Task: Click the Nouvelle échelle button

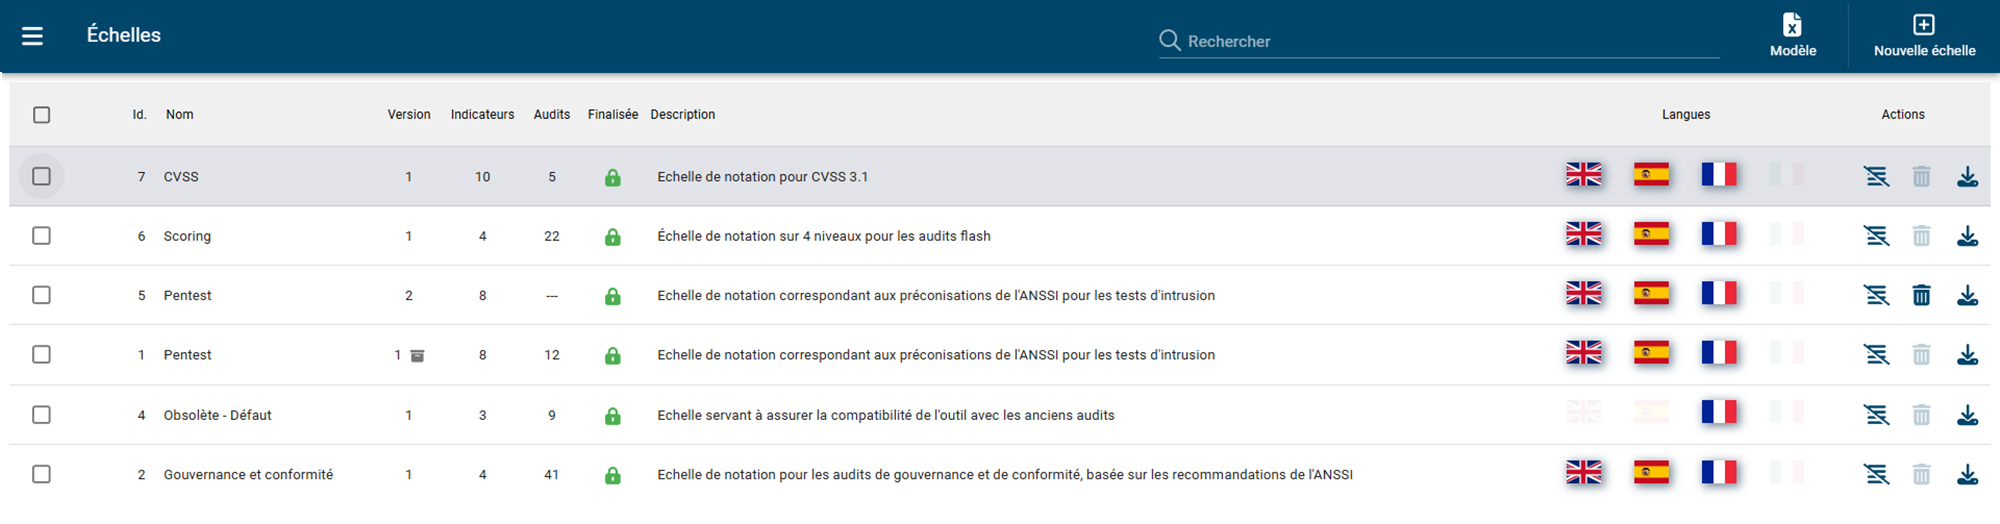Action: point(1923,36)
